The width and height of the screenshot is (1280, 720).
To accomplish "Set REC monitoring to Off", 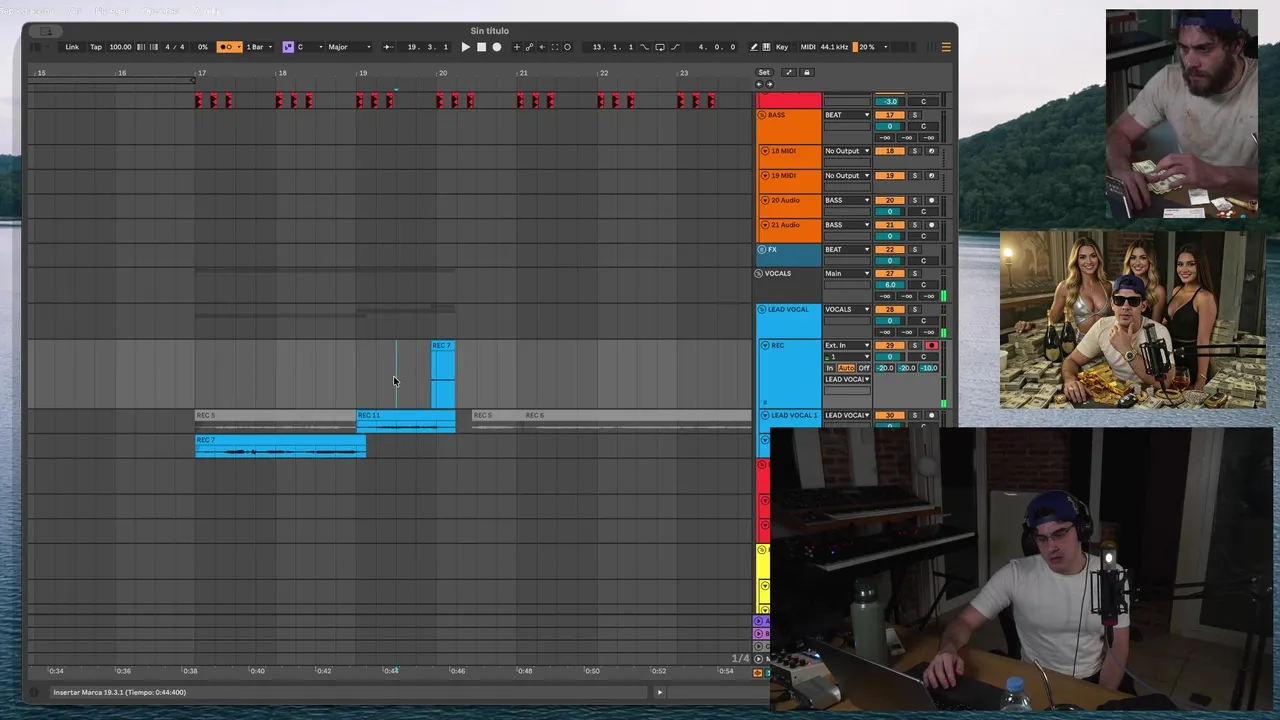I will (x=864, y=368).
